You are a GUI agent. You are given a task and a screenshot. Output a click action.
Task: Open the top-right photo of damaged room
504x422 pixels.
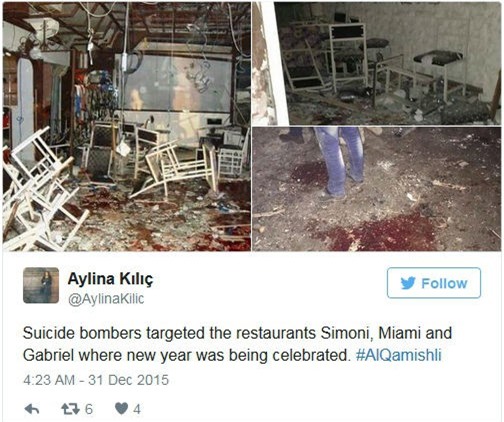tap(377, 64)
